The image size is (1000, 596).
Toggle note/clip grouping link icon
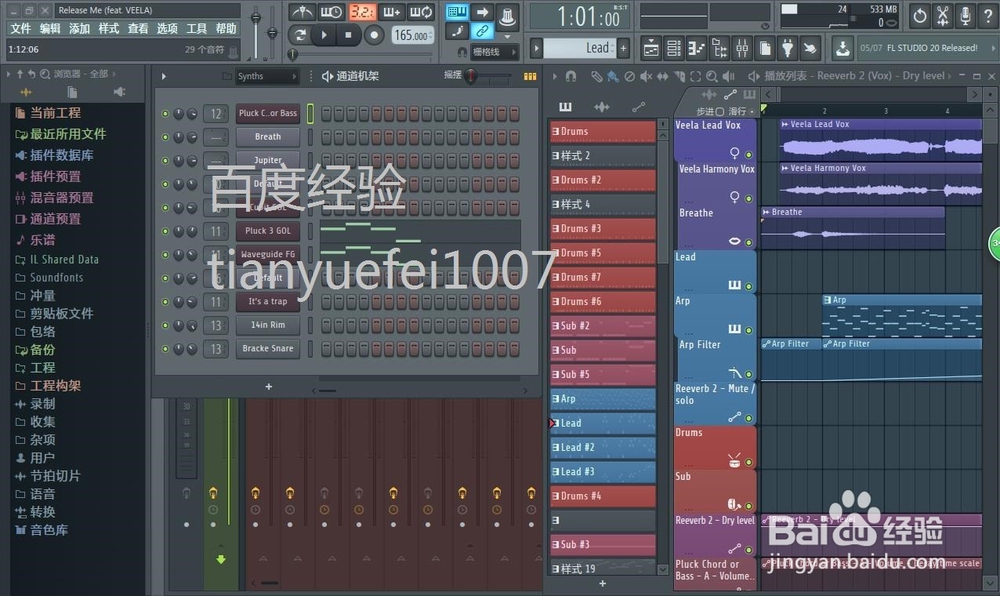(x=482, y=31)
